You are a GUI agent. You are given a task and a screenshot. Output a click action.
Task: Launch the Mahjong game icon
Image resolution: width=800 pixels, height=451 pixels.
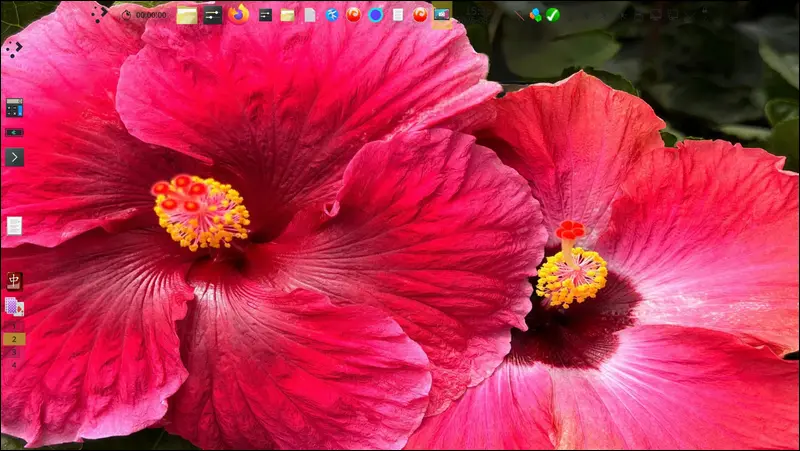click(x=14, y=281)
